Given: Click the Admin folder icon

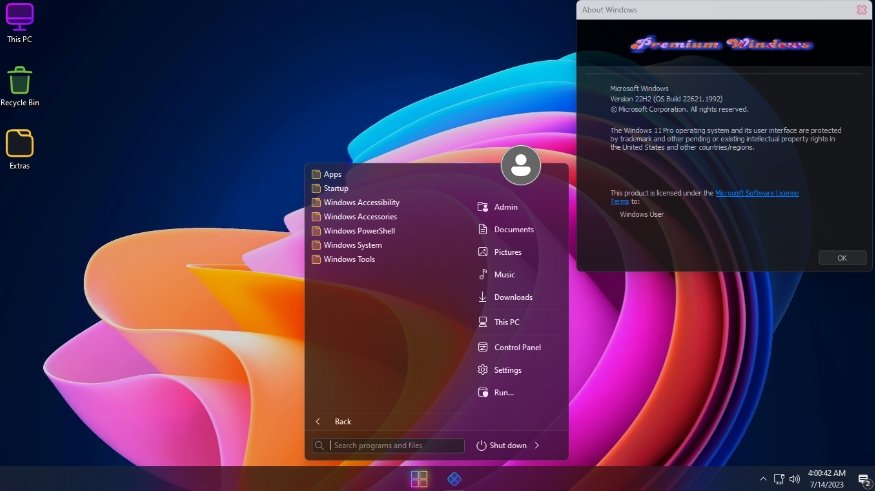Looking at the screenshot, I should point(483,207).
